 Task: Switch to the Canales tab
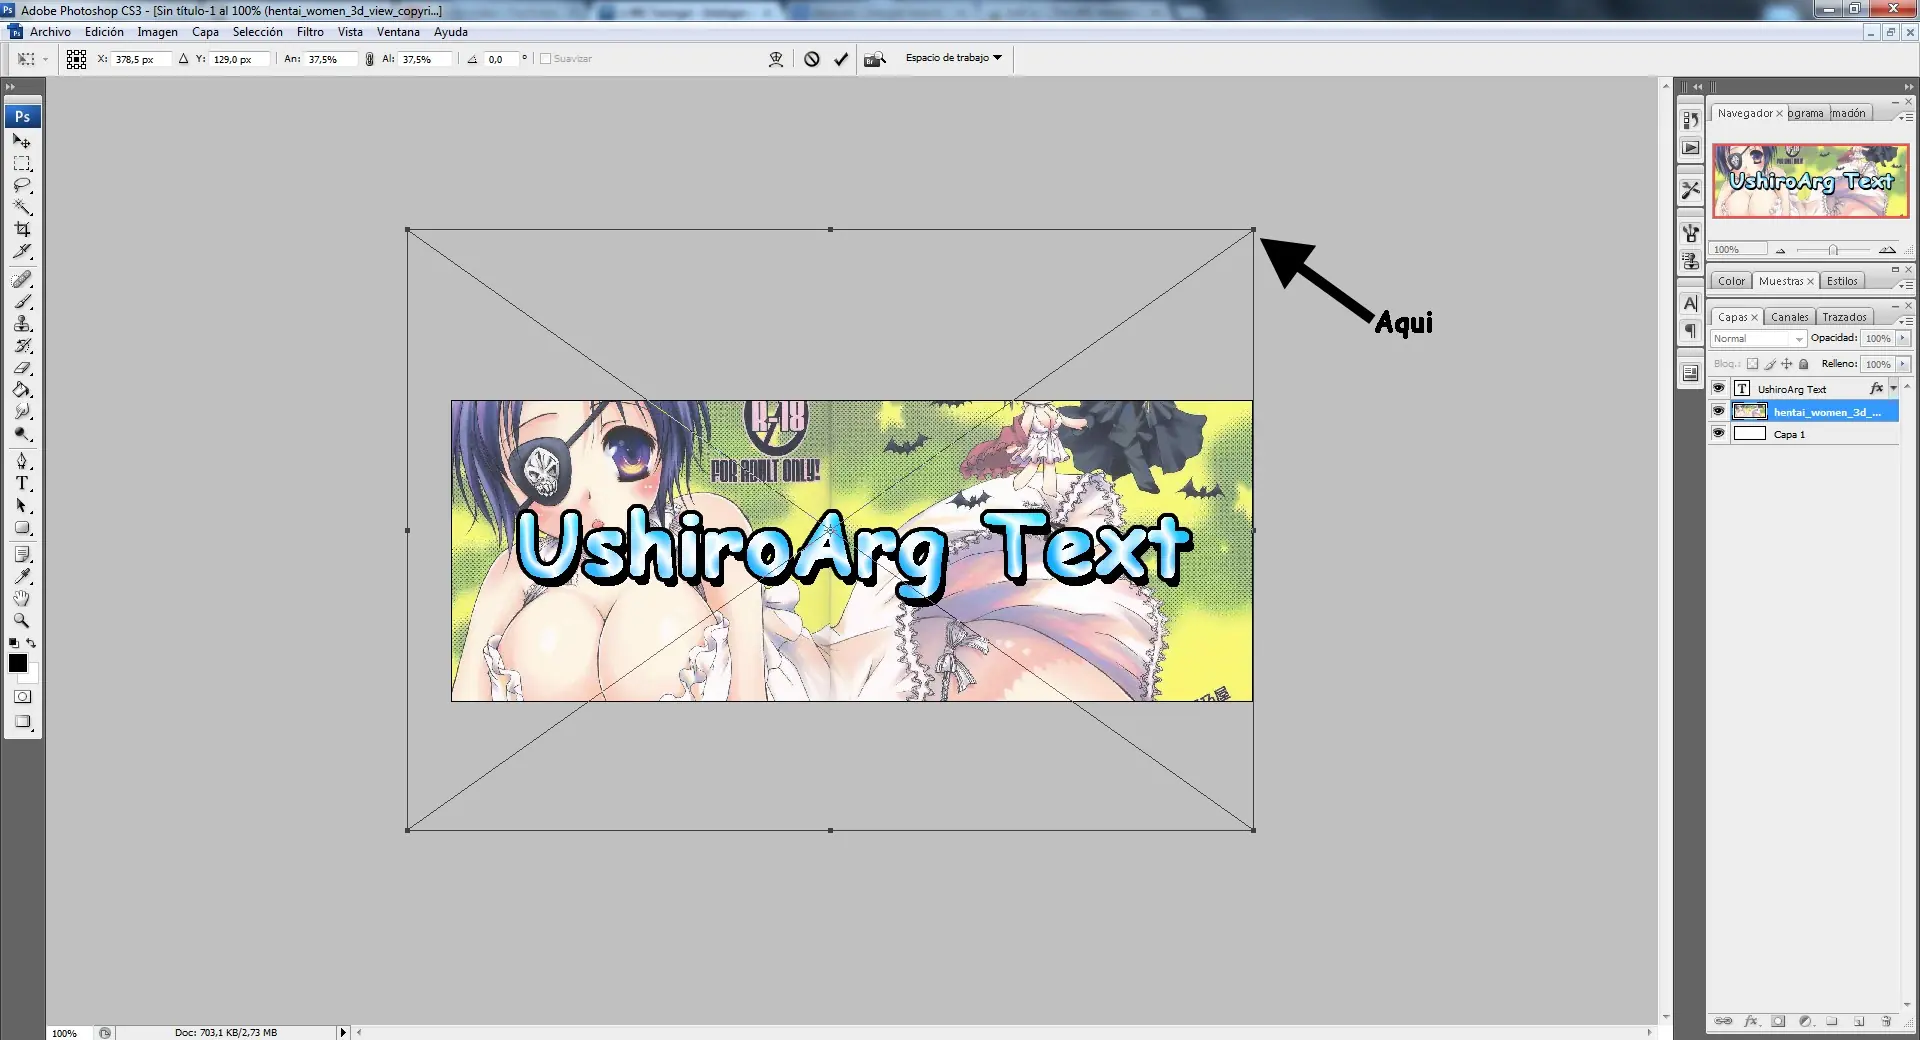coord(1789,317)
